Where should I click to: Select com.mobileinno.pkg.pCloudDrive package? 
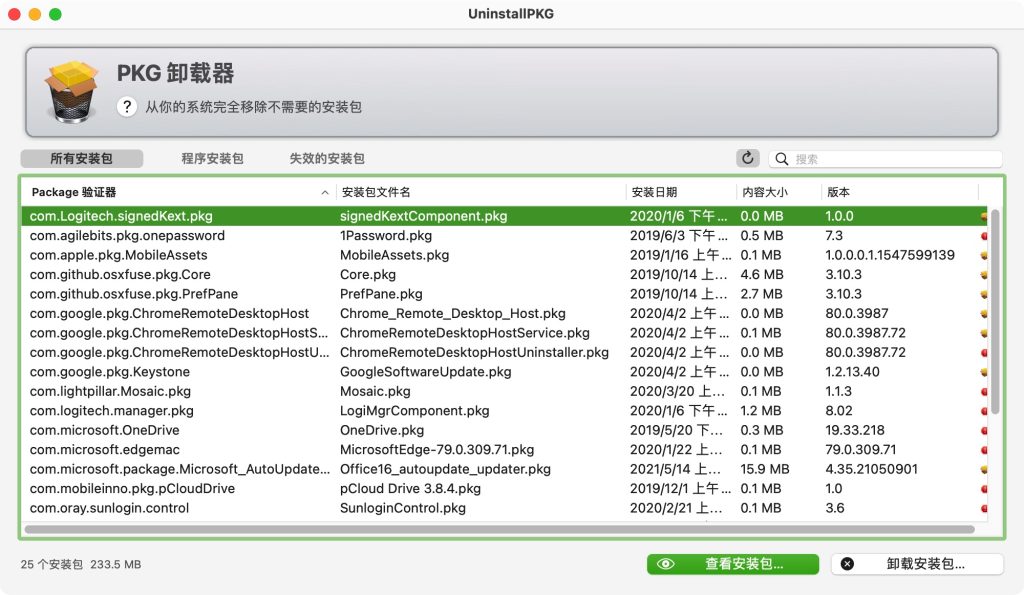(133, 489)
